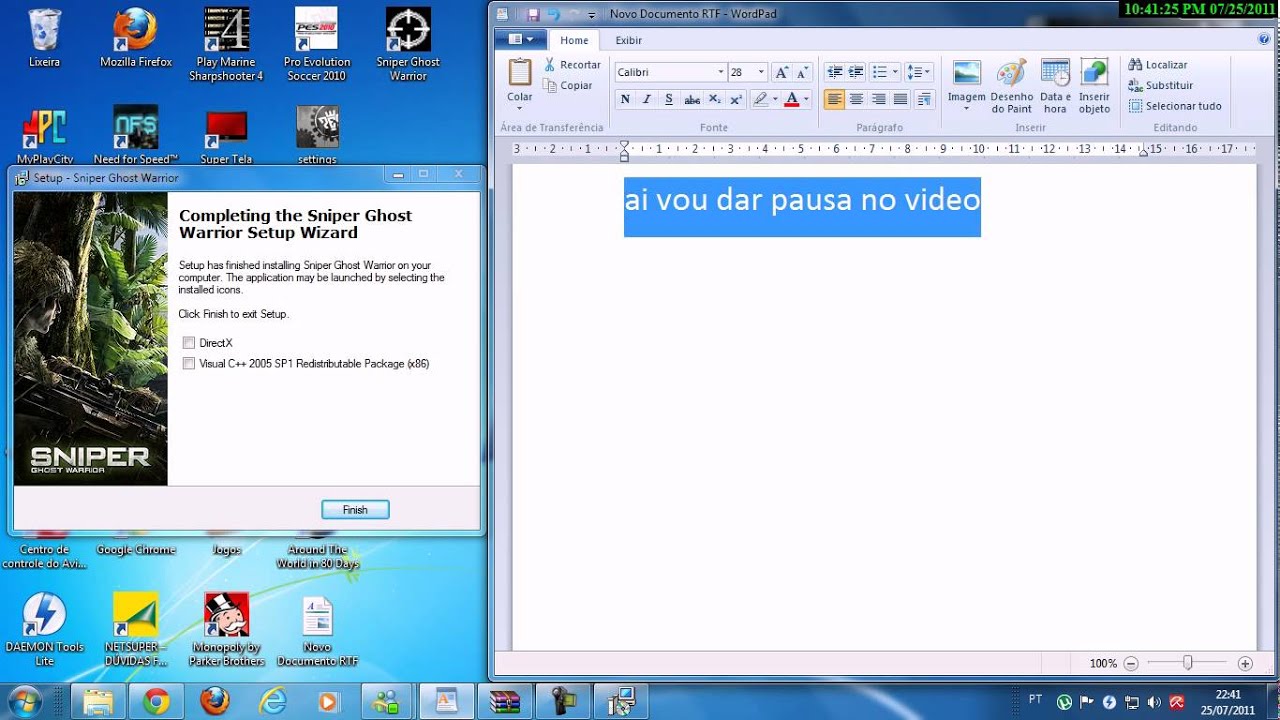Open the Calibri font family dropdown

tap(720, 72)
